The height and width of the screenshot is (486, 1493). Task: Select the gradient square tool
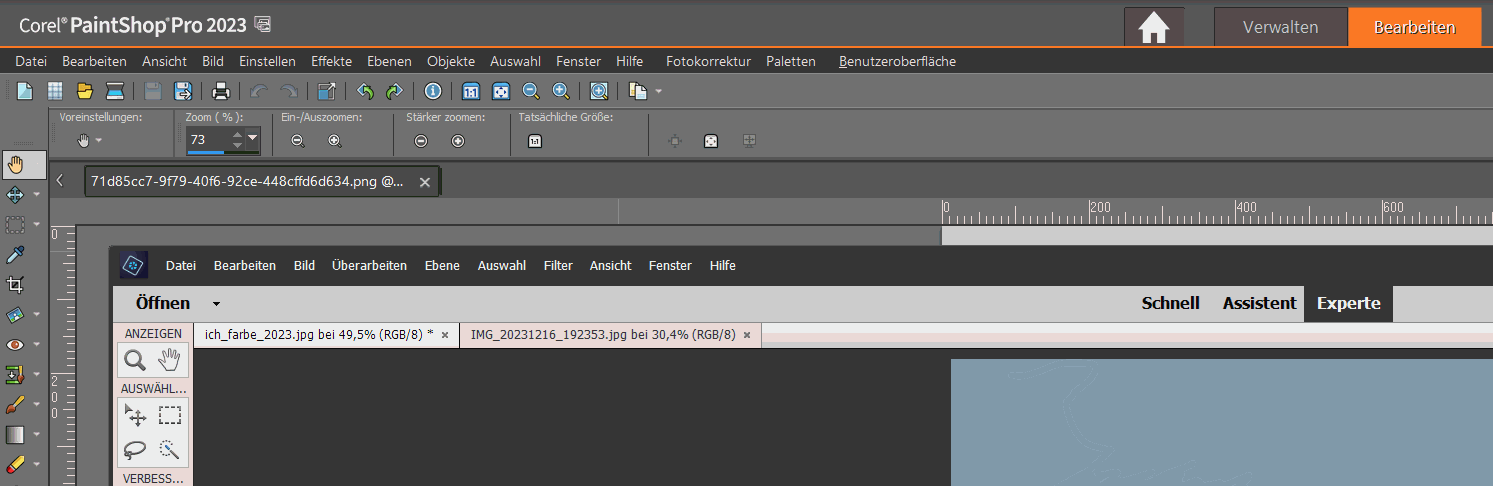pyautogui.click(x=15, y=434)
